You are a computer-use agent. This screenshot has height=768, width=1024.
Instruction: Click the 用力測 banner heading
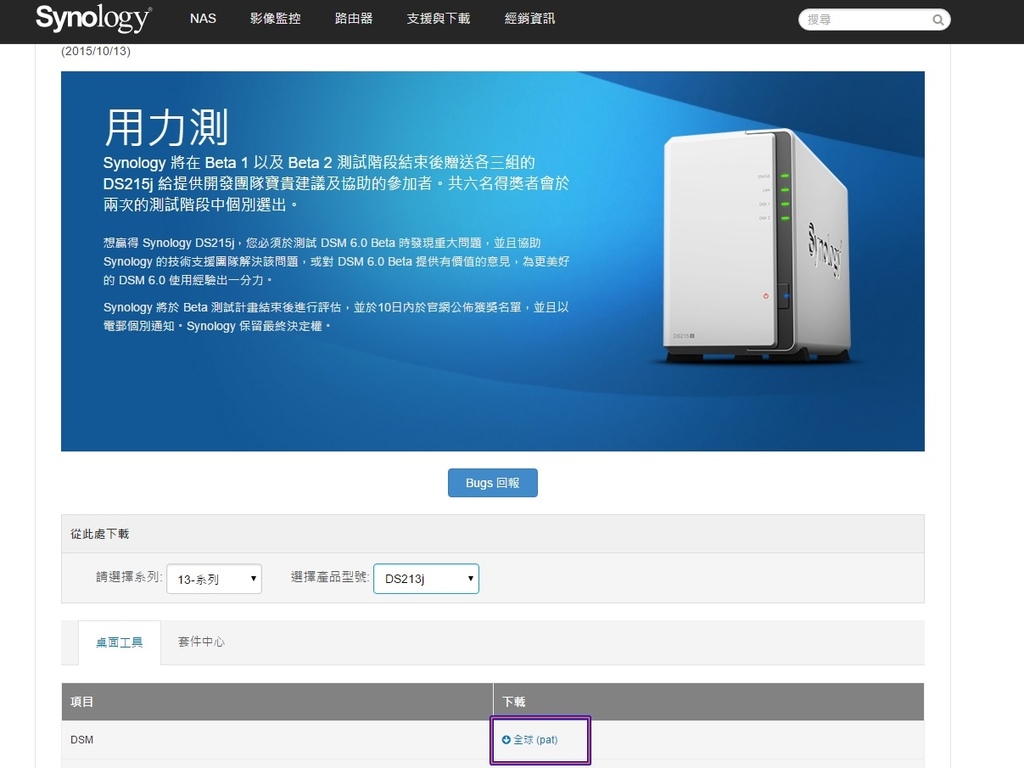(x=166, y=128)
